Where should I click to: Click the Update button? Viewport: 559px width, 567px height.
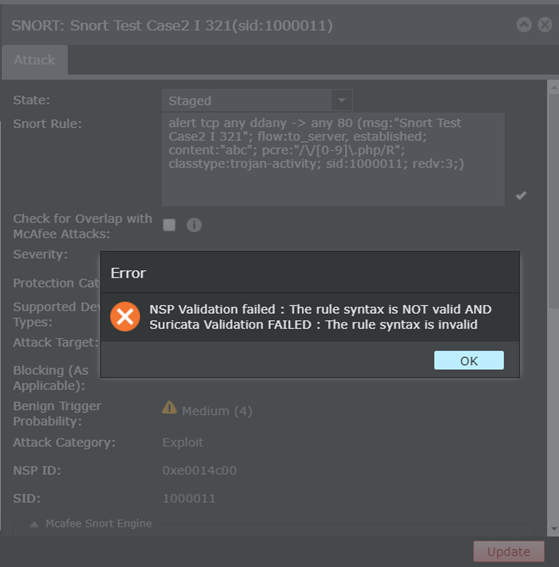tap(509, 551)
